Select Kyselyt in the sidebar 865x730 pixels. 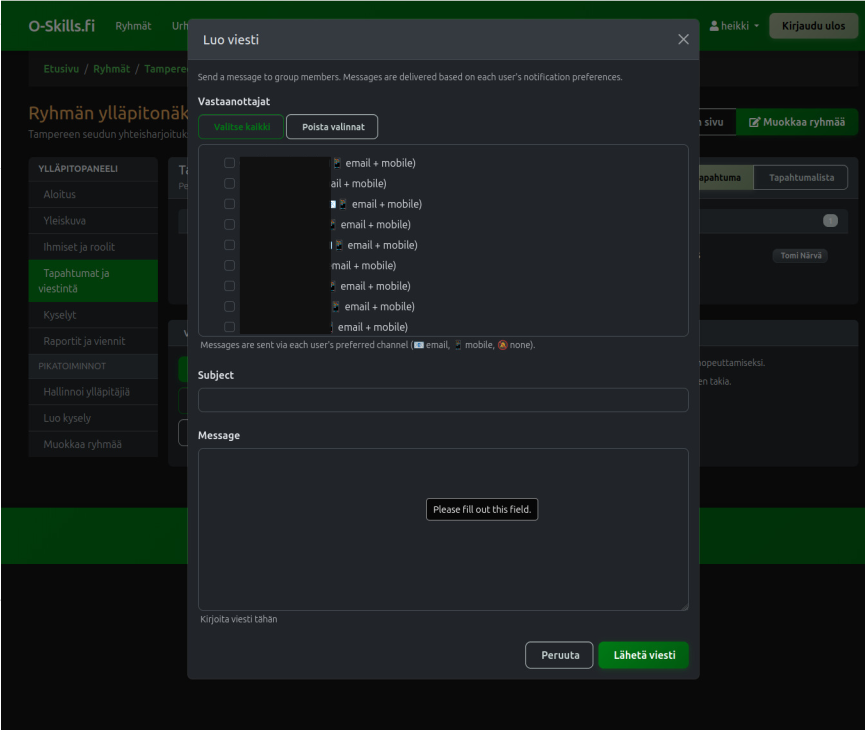click(x=60, y=315)
